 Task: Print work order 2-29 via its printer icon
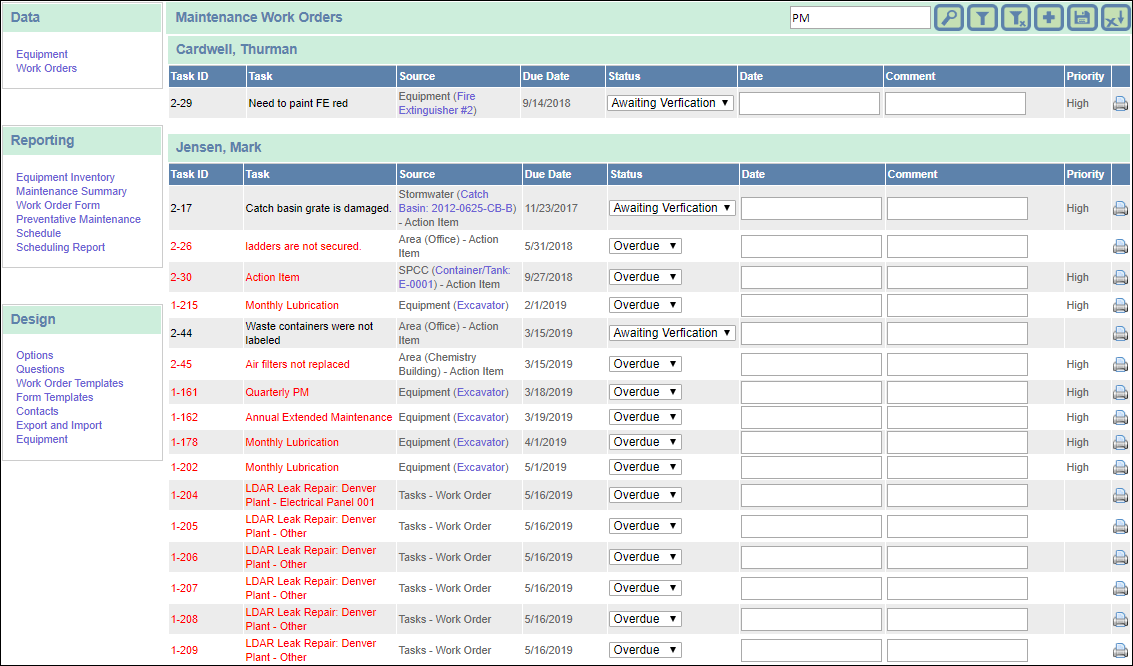[x=1120, y=102]
